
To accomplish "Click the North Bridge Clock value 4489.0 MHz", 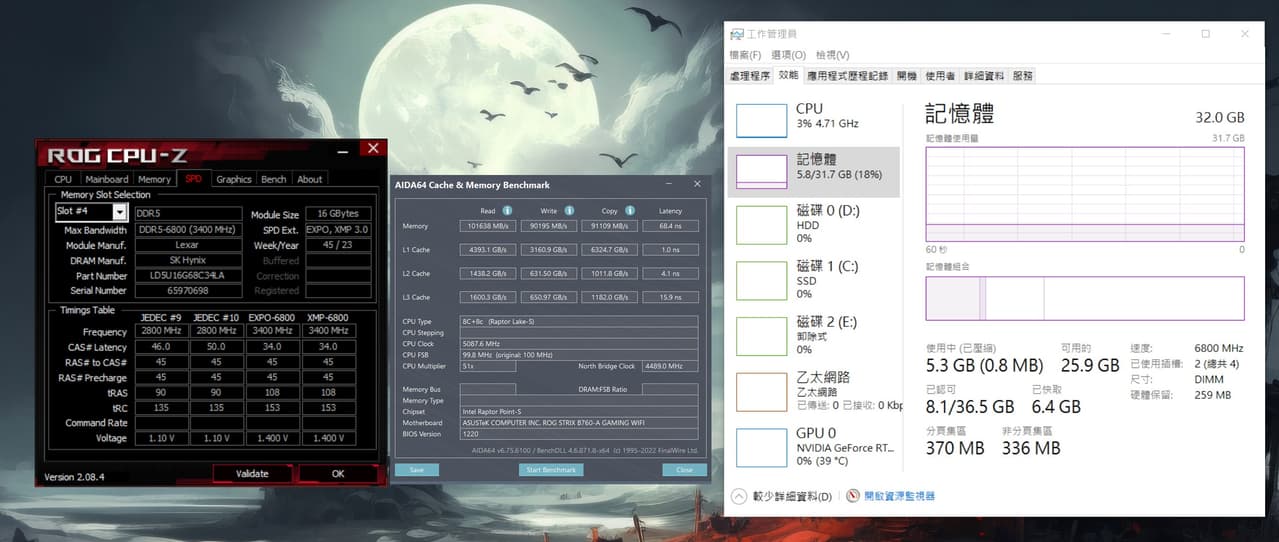I will click(670, 366).
